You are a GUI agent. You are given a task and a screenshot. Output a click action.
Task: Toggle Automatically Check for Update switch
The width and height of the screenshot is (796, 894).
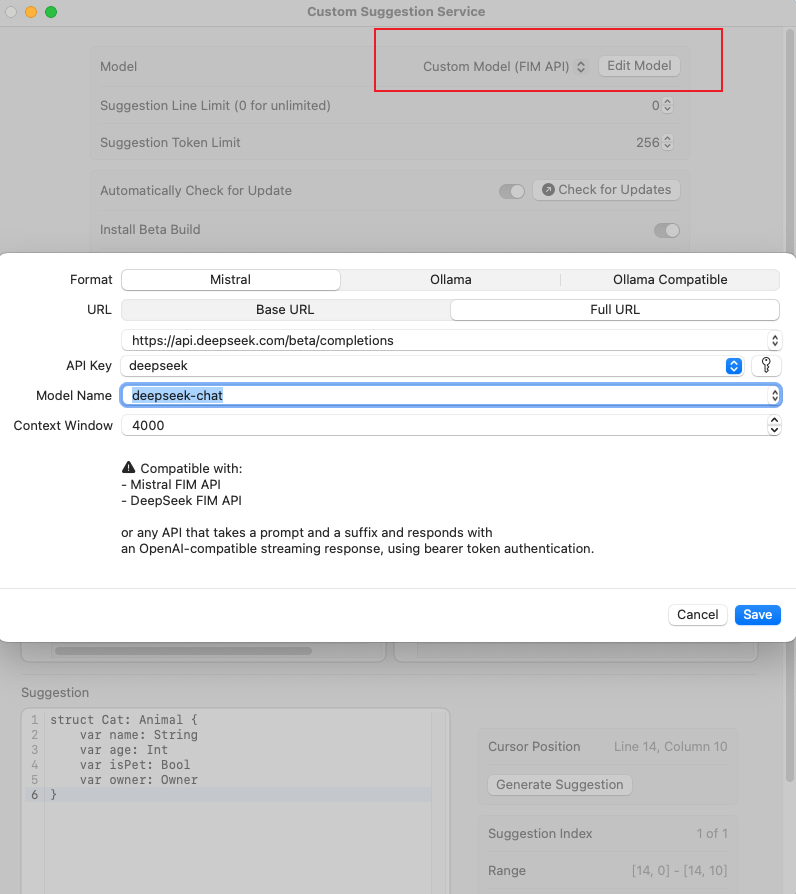tap(512, 191)
